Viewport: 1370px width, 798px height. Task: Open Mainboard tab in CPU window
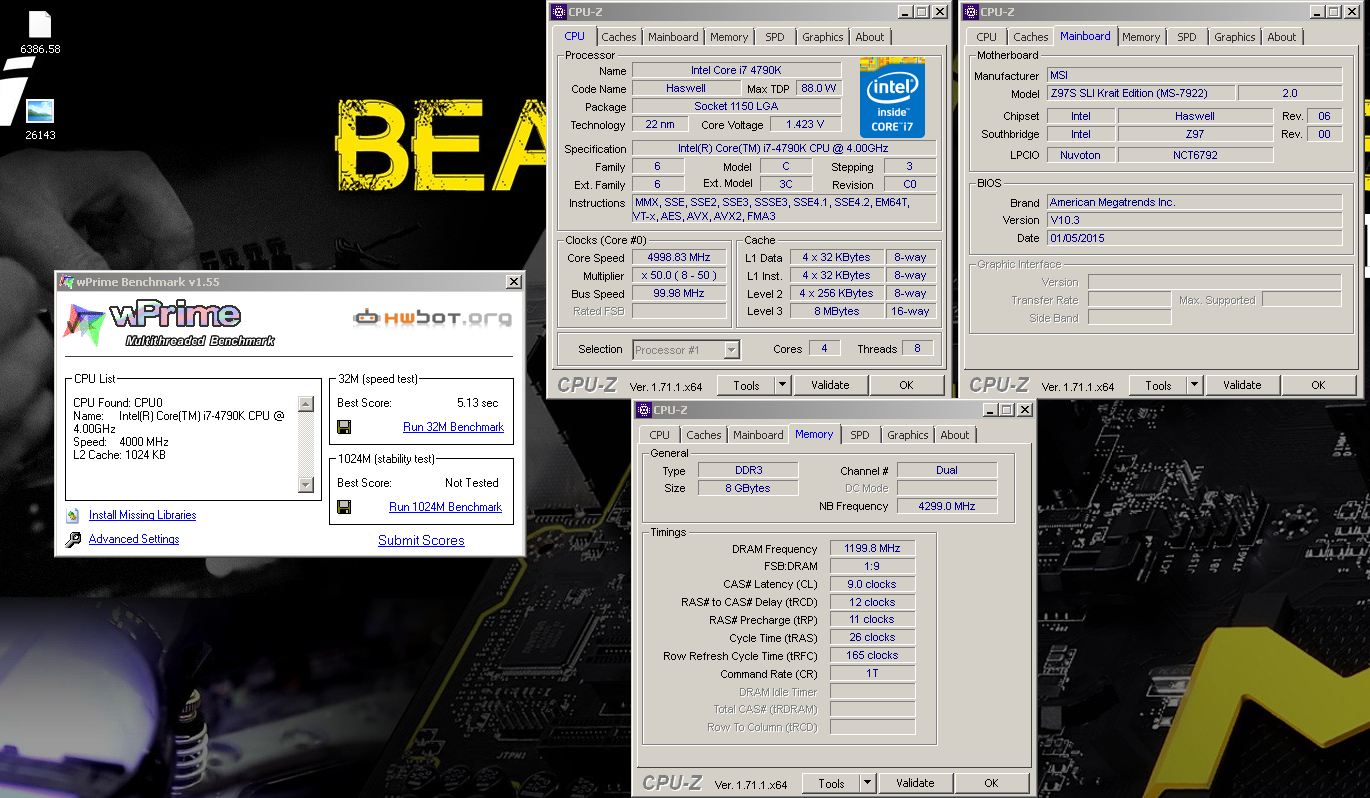pyautogui.click(x=673, y=37)
